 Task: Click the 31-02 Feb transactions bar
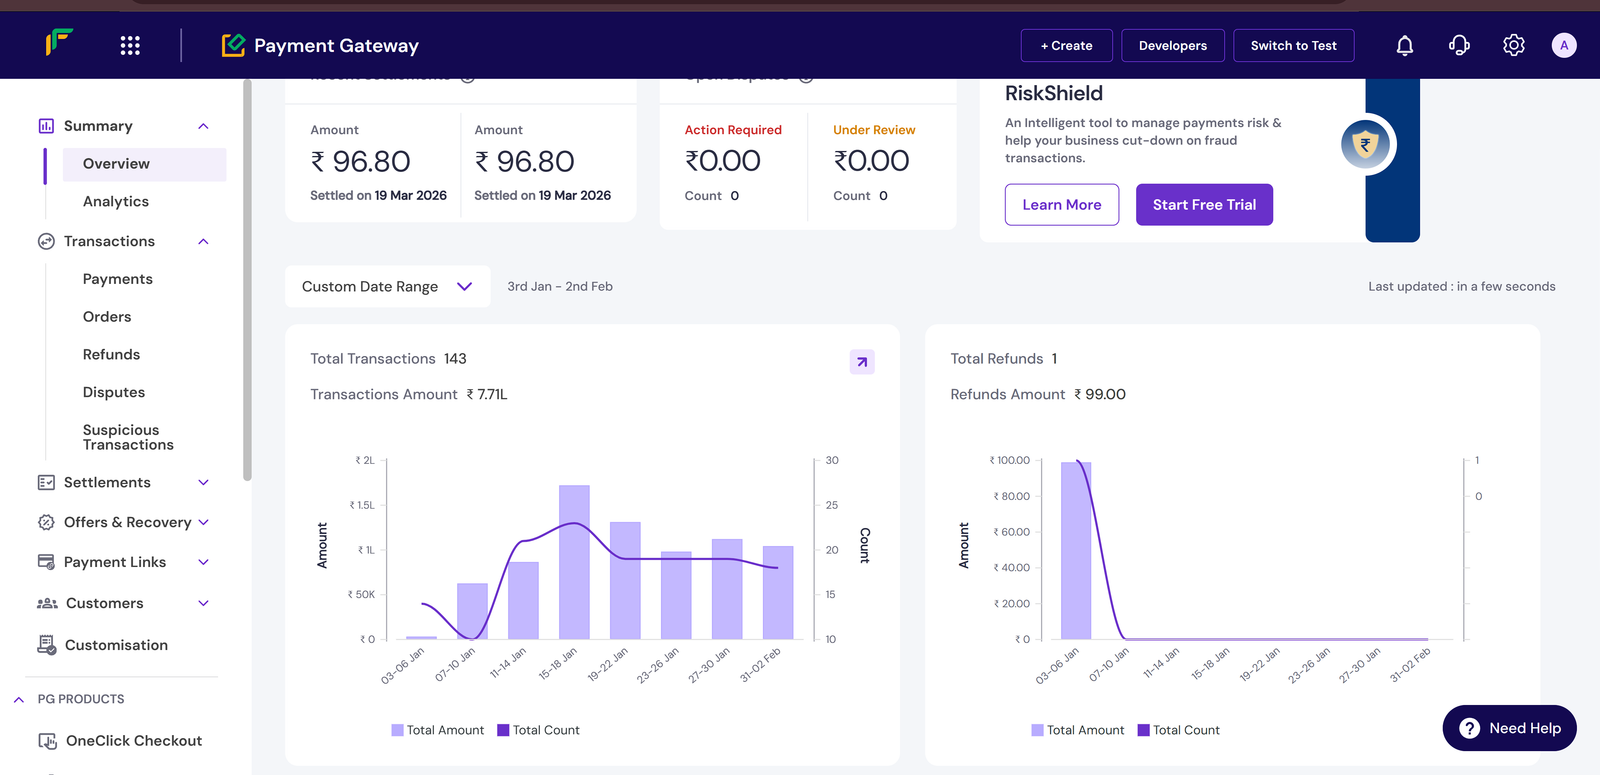[x=778, y=592]
